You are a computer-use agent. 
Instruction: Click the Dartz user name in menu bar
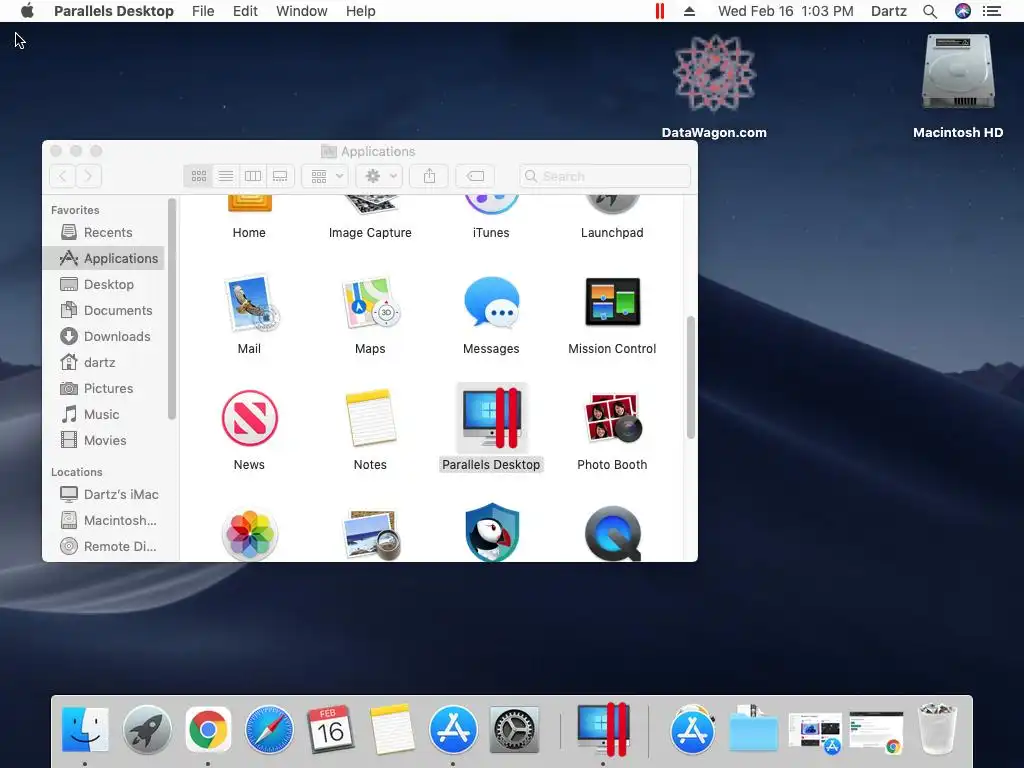click(x=889, y=11)
